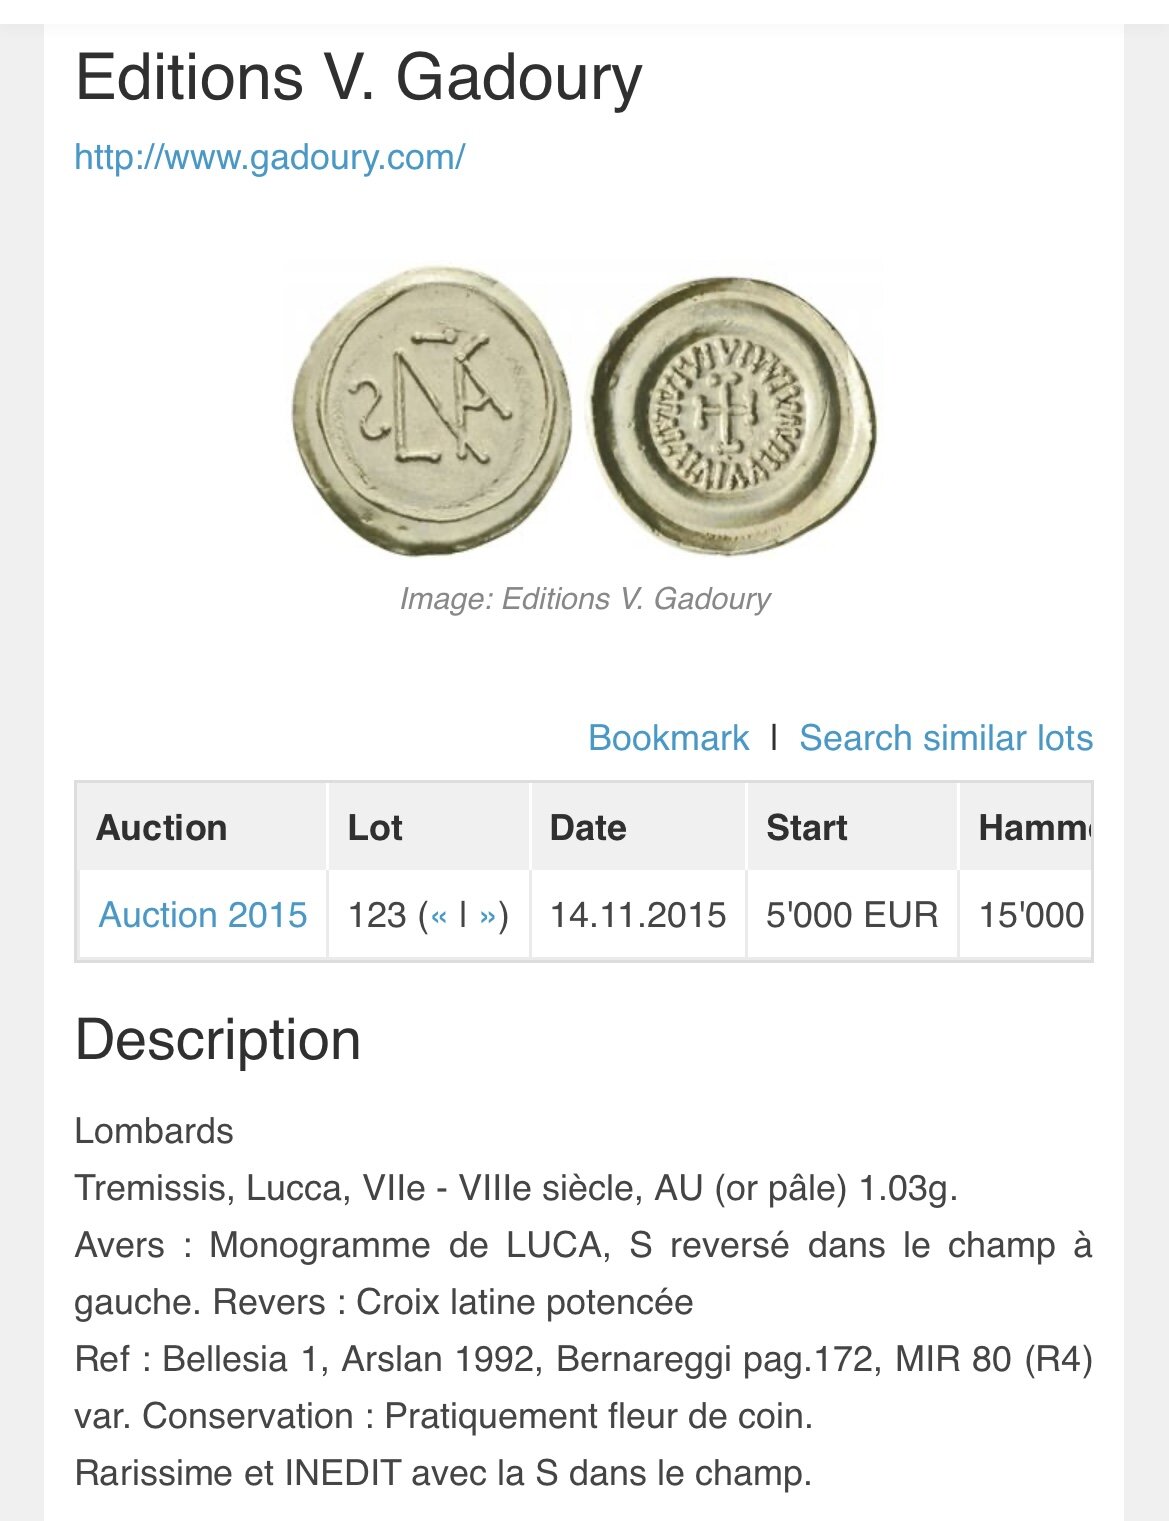Click the partially visible Hammer column header
This screenshot has height=1521, width=1169.
1033,828
